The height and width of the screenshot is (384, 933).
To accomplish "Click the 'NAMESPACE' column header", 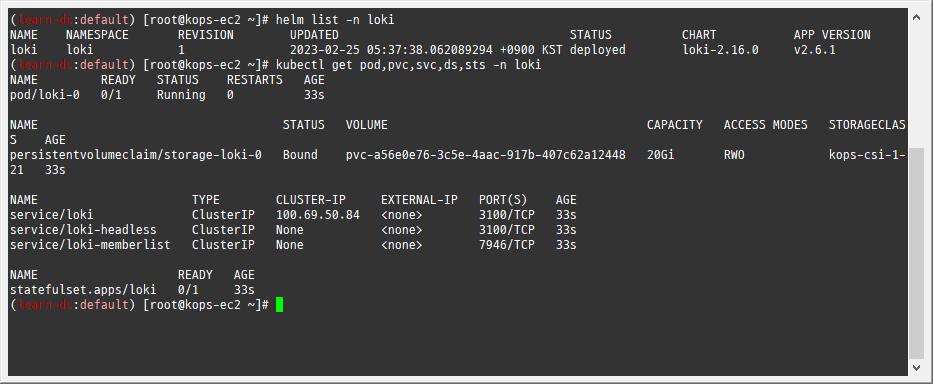I will pos(97,35).
